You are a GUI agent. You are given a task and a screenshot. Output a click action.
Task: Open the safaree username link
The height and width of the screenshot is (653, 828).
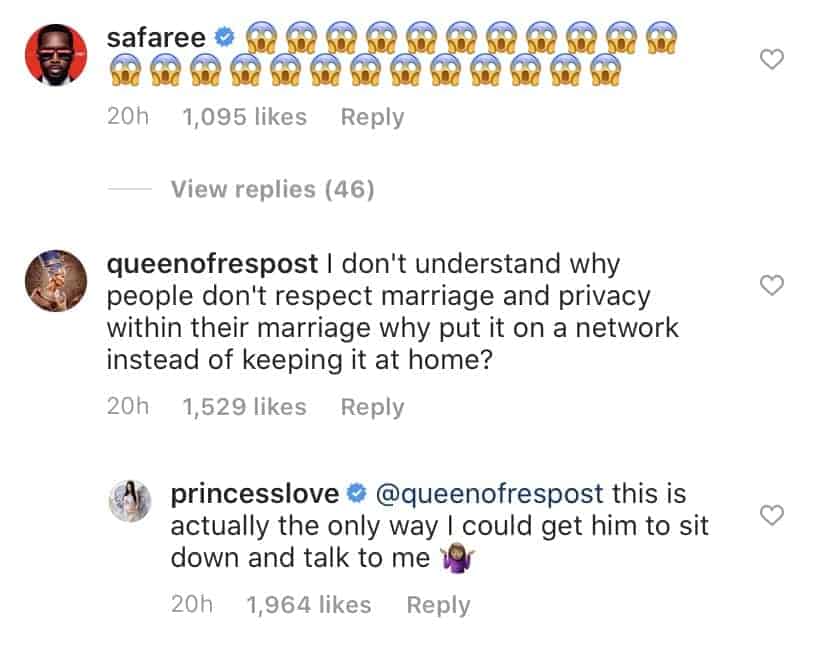(156, 39)
